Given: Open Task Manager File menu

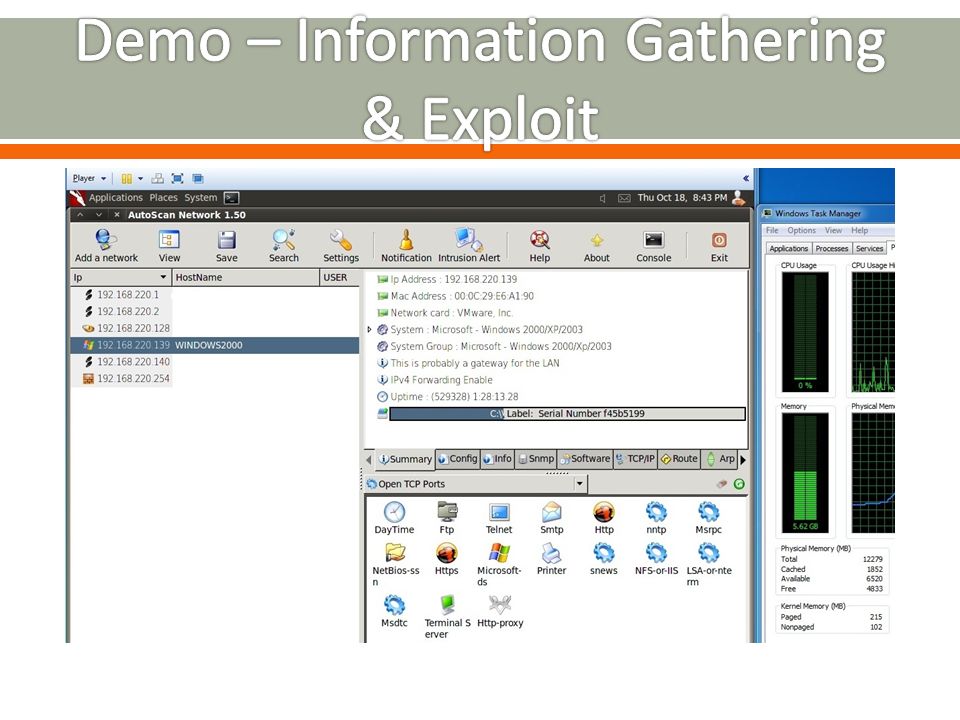Looking at the screenshot, I should coord(772,230).
